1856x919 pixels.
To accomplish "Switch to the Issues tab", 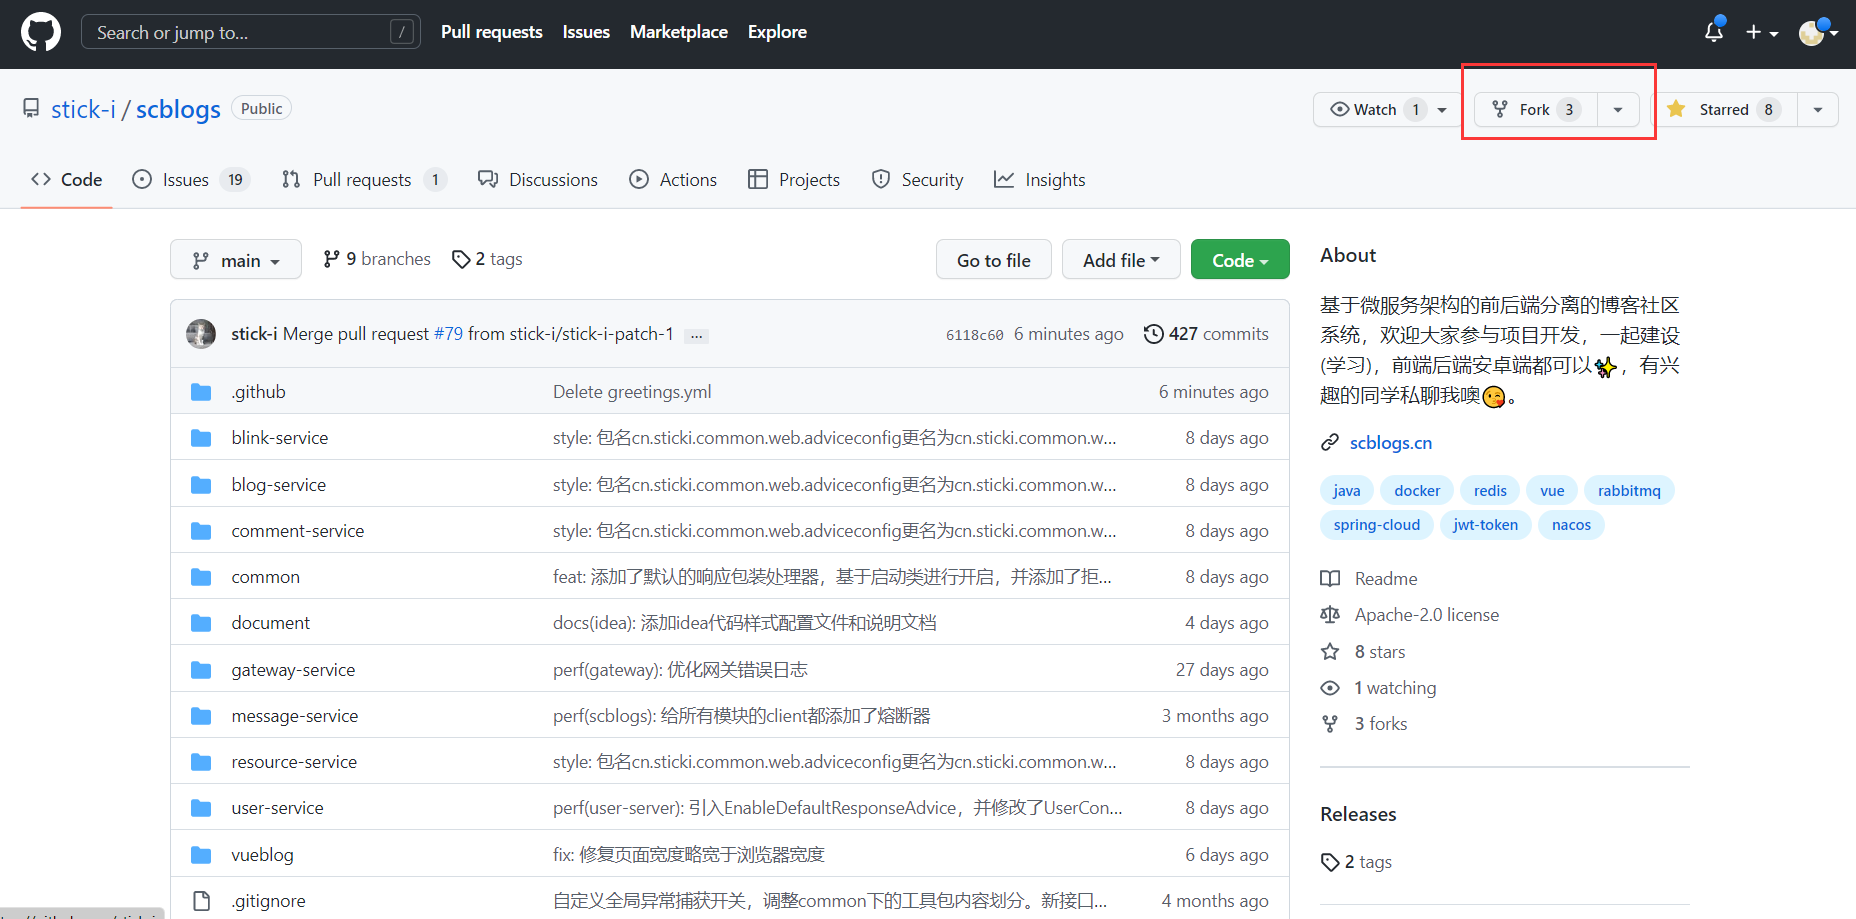I will (x=191, y=180).
